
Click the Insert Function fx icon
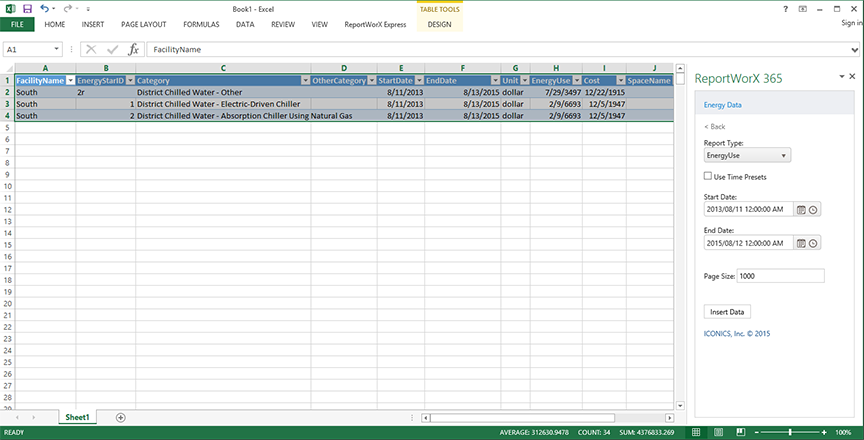click(x=133, y=49)
